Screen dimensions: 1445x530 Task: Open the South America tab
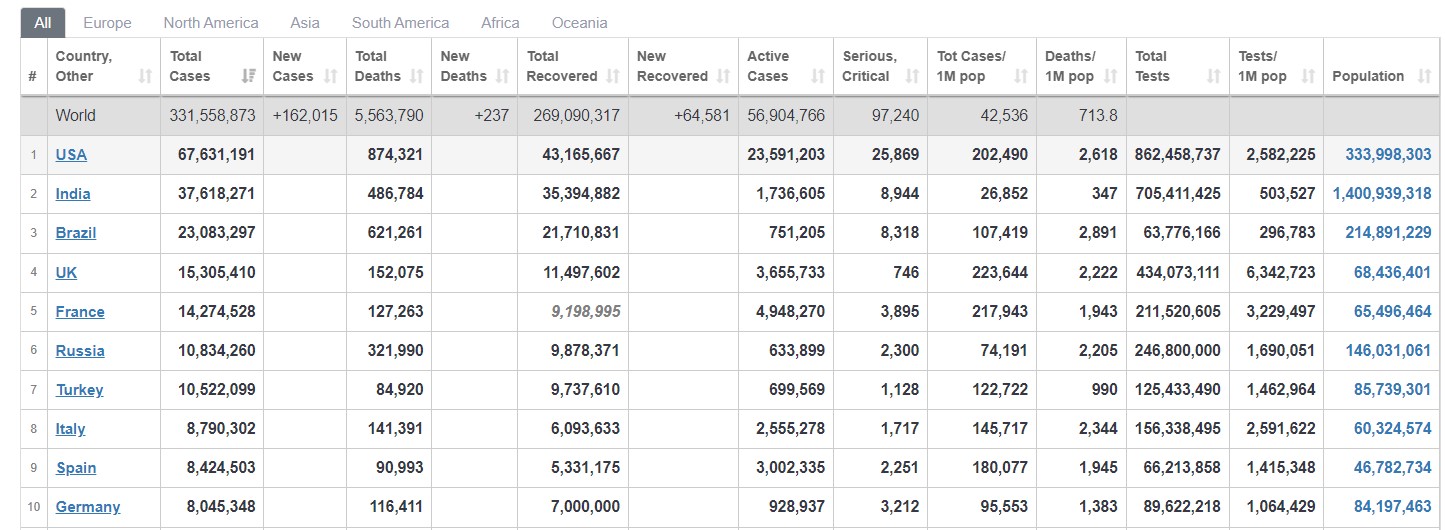tap(400, 22)
